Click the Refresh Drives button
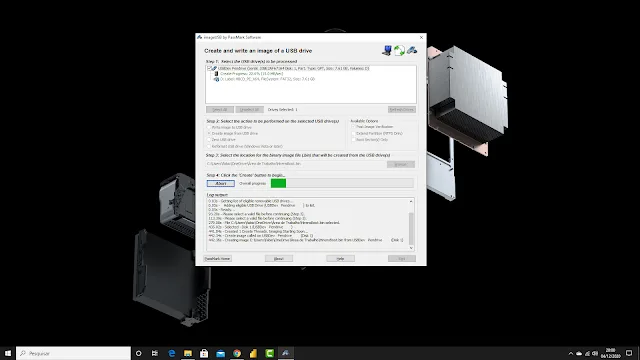This screenshot has width=640, height=360. pos(402,109)
